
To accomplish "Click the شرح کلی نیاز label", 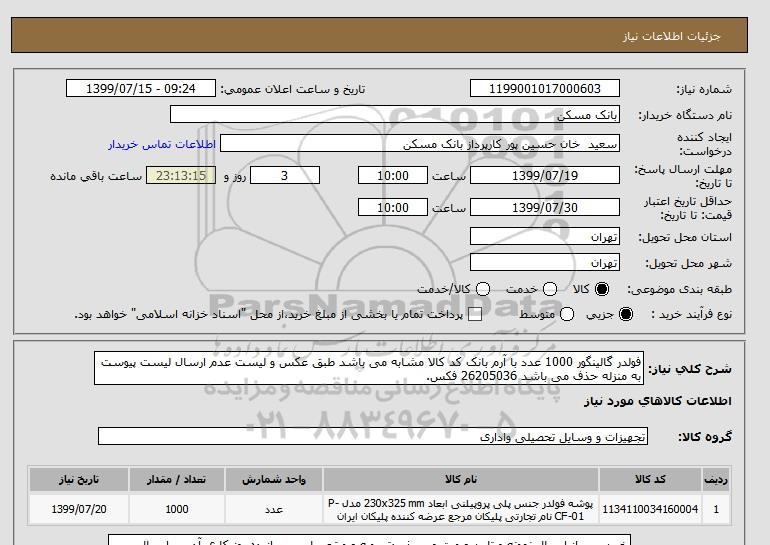I will point(690,369).
